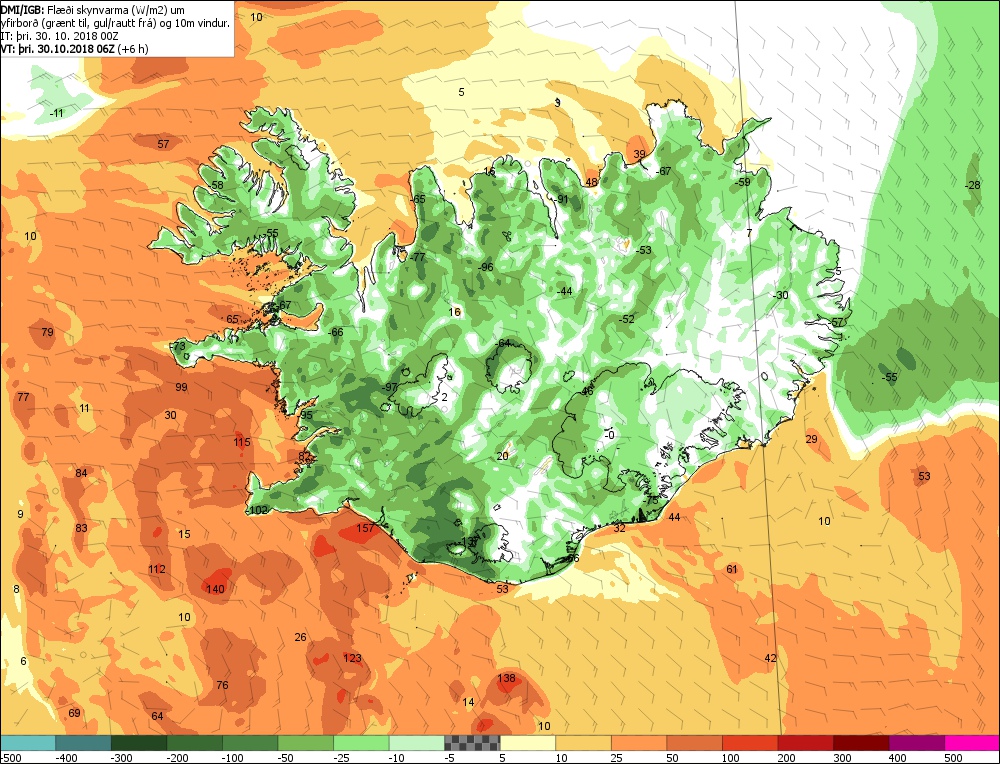Select the map value 99
This screenshot has height=764, width=1000.
coord(181,387)
